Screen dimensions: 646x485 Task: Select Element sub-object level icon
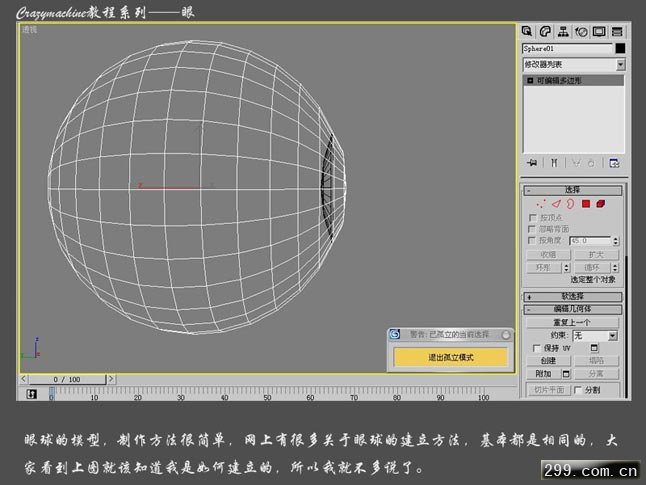(x=601, y=204)
